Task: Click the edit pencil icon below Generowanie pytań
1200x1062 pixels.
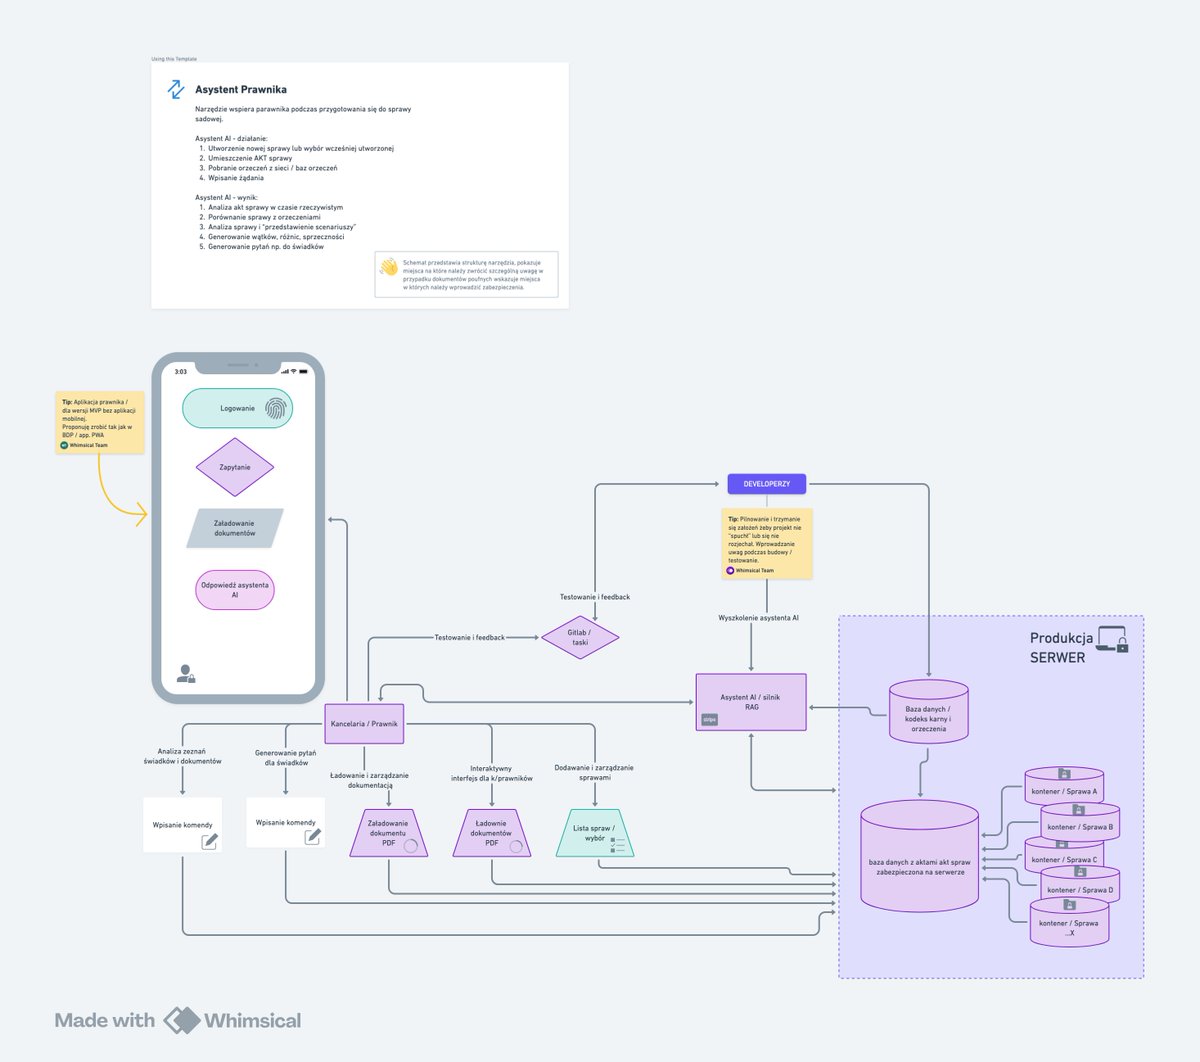Action: tap(313, 836)
